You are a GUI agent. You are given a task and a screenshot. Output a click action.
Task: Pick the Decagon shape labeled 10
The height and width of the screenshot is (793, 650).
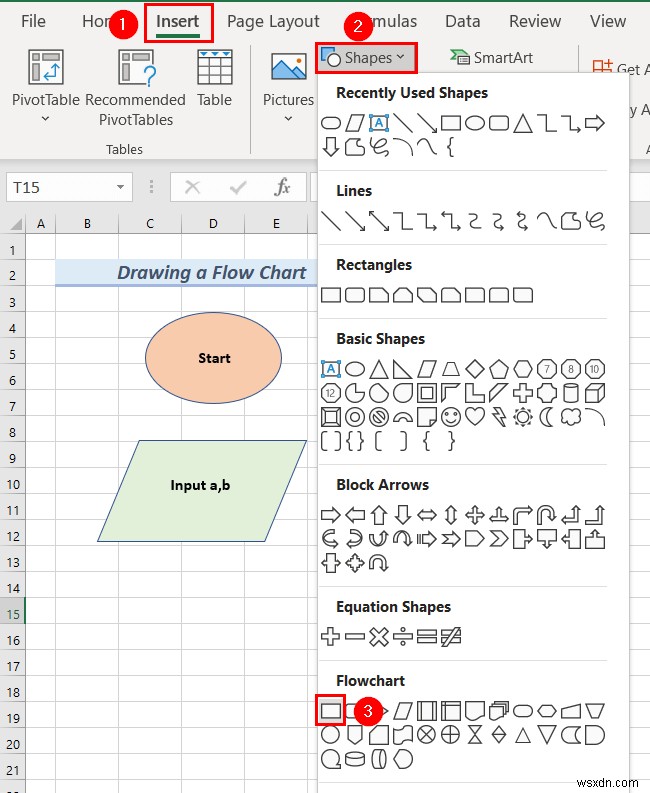click(x=595, y=369)
